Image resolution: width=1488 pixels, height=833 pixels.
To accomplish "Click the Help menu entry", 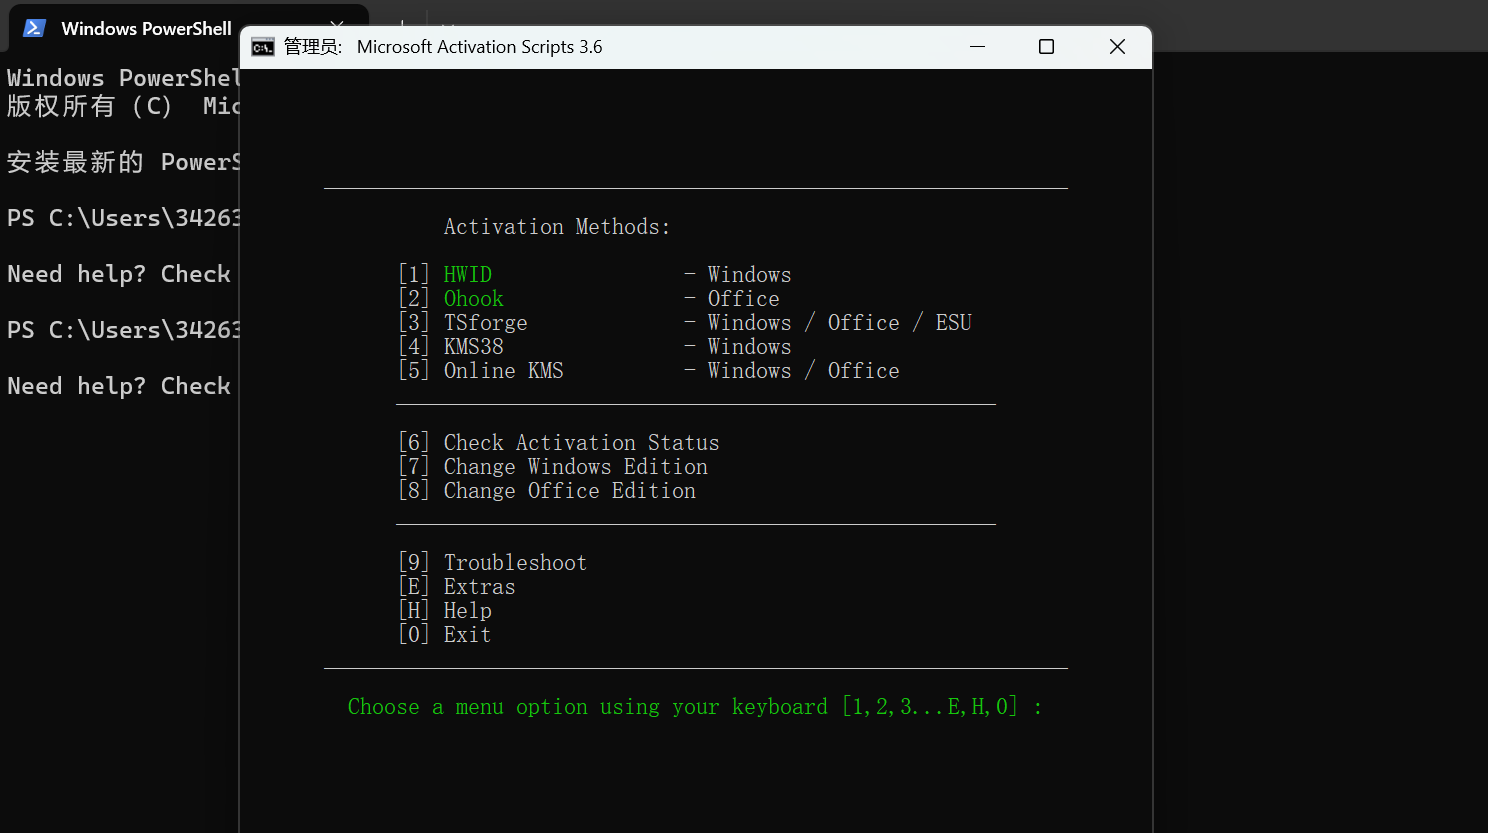I will click(x=468, y=610).
